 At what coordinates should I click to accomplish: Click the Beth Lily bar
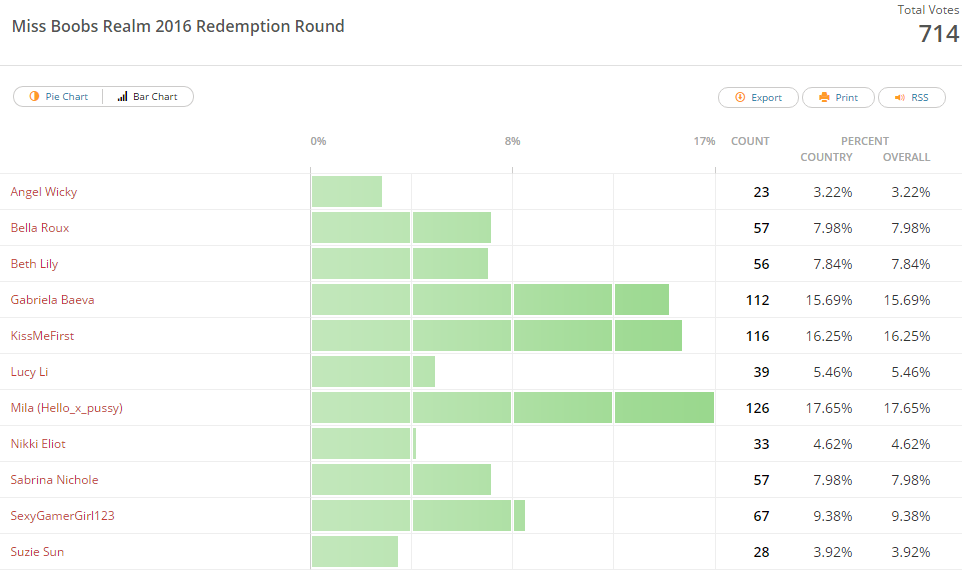tap(400, 264)
